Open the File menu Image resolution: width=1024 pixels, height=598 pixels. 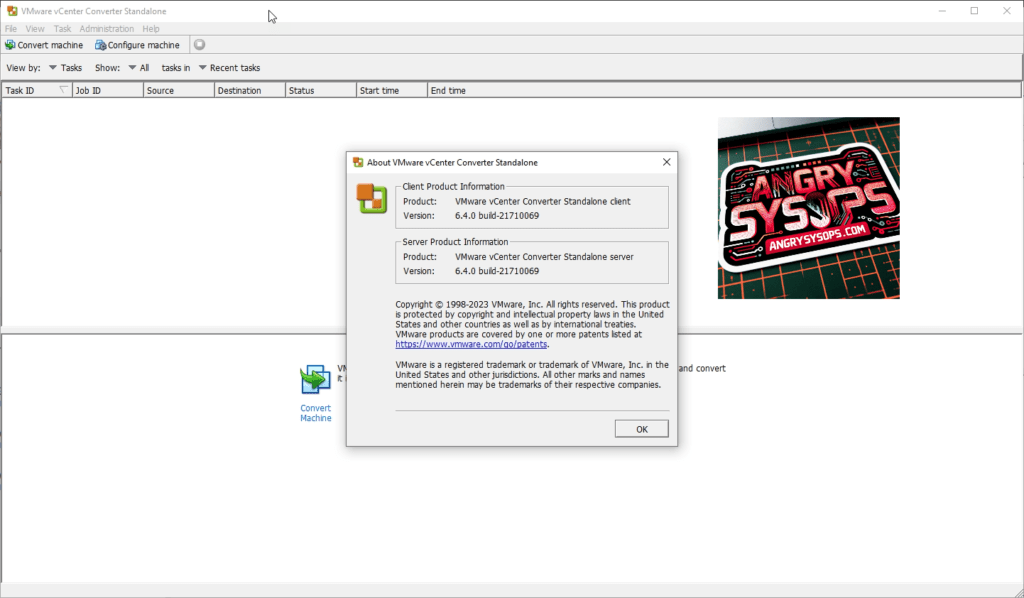(11, 29)
